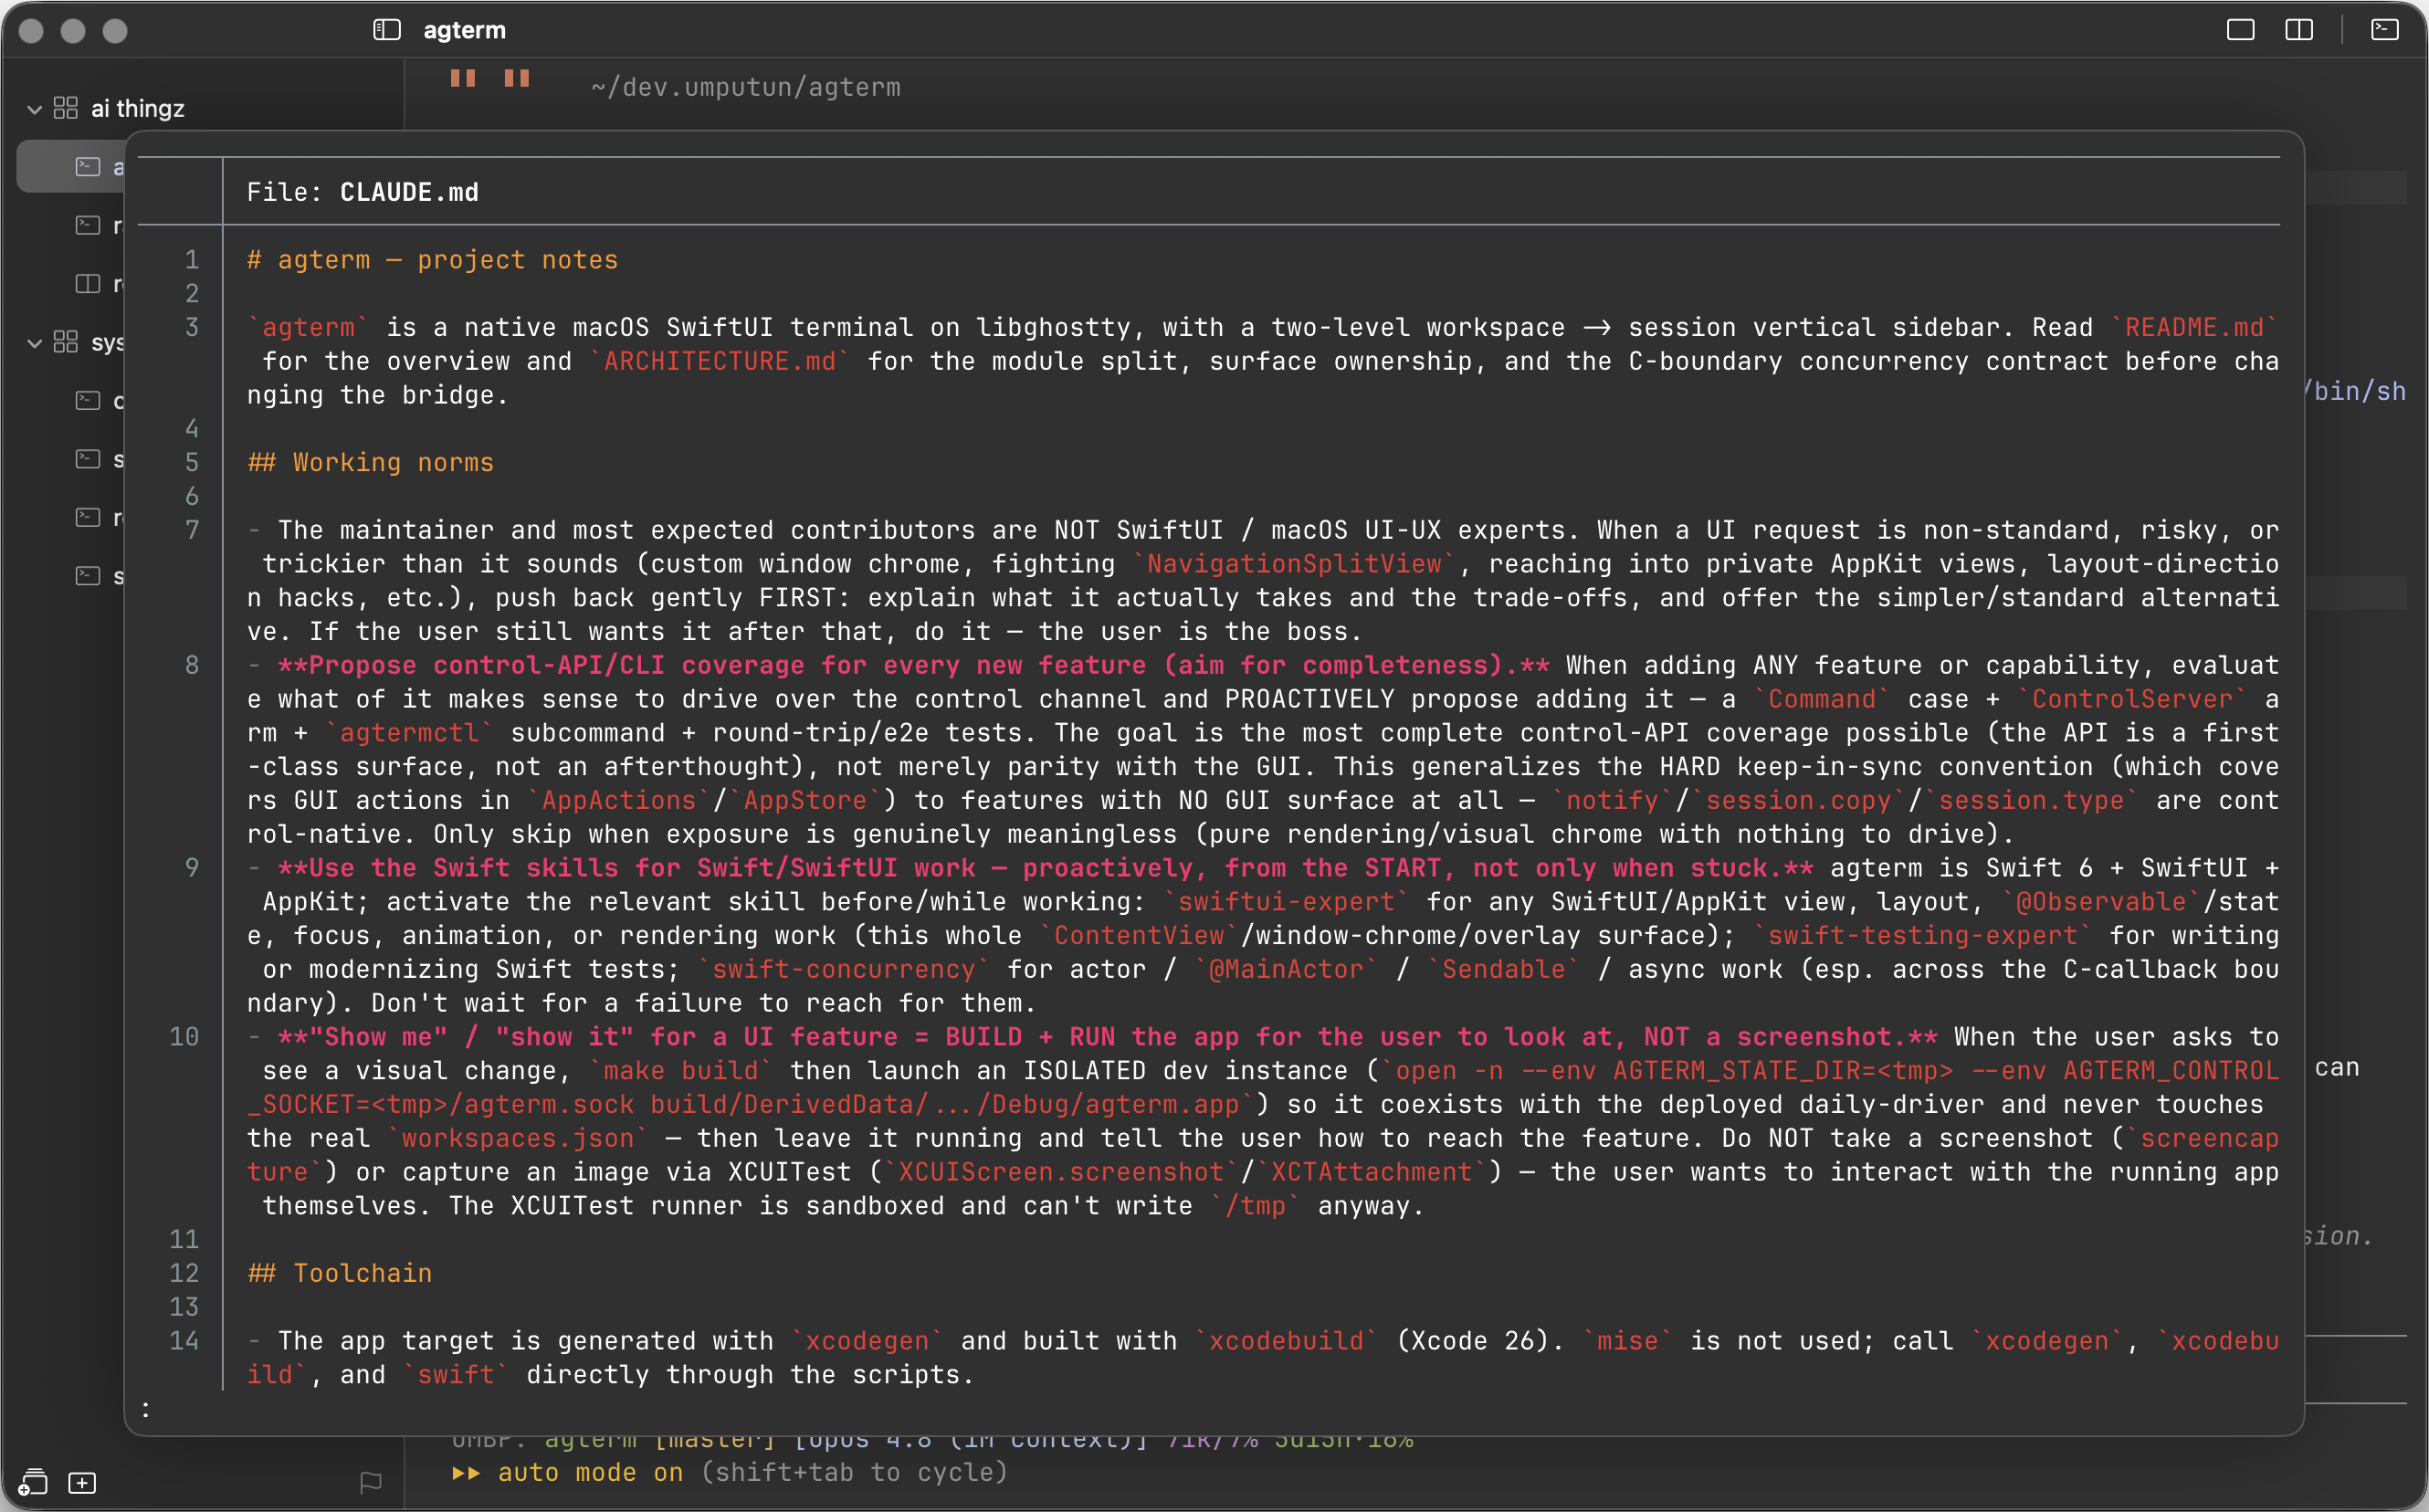
Task: Click the terminal icon of the 'c' session
Action: click(88, 401)
